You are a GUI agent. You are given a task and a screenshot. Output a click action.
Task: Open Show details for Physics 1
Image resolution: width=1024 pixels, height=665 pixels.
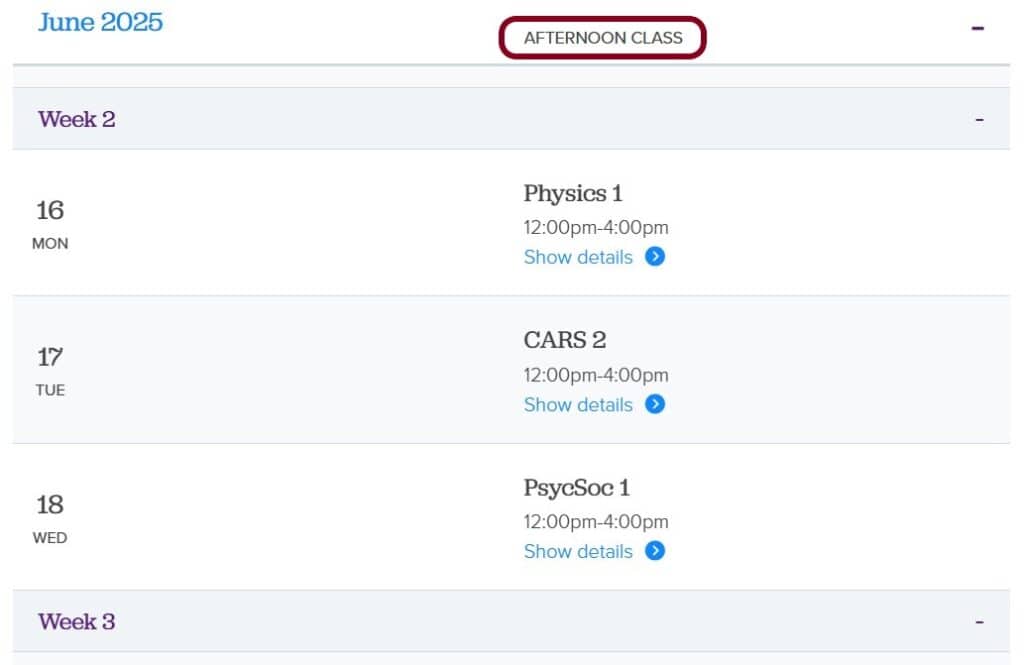pos(578,257)
